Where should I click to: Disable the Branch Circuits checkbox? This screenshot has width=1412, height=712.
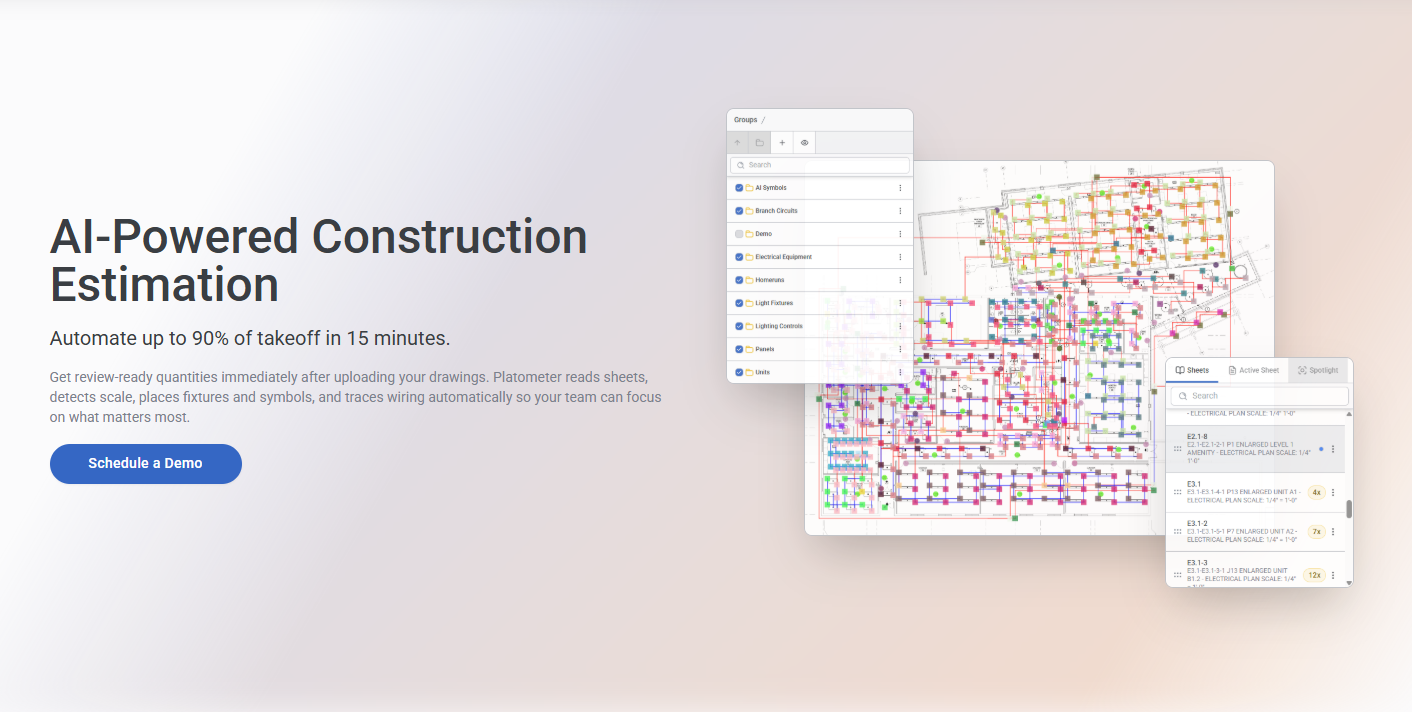pyautogui.click(x=738, y=210)
